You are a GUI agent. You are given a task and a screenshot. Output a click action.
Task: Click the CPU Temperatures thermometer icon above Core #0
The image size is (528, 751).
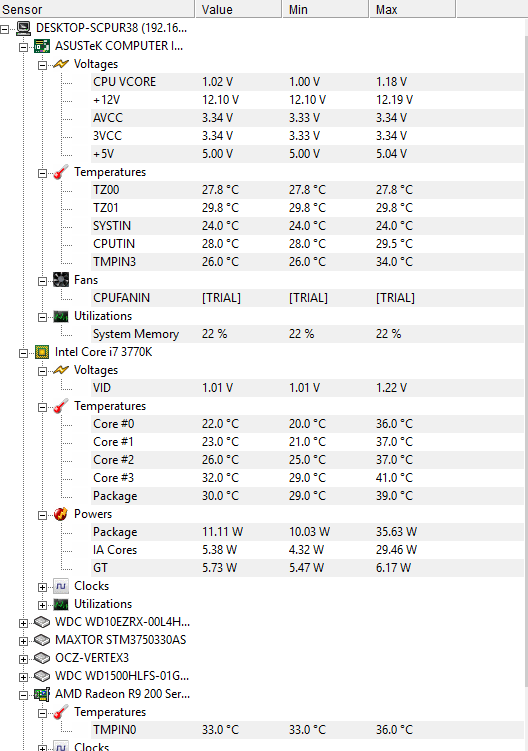pos(61,407)
